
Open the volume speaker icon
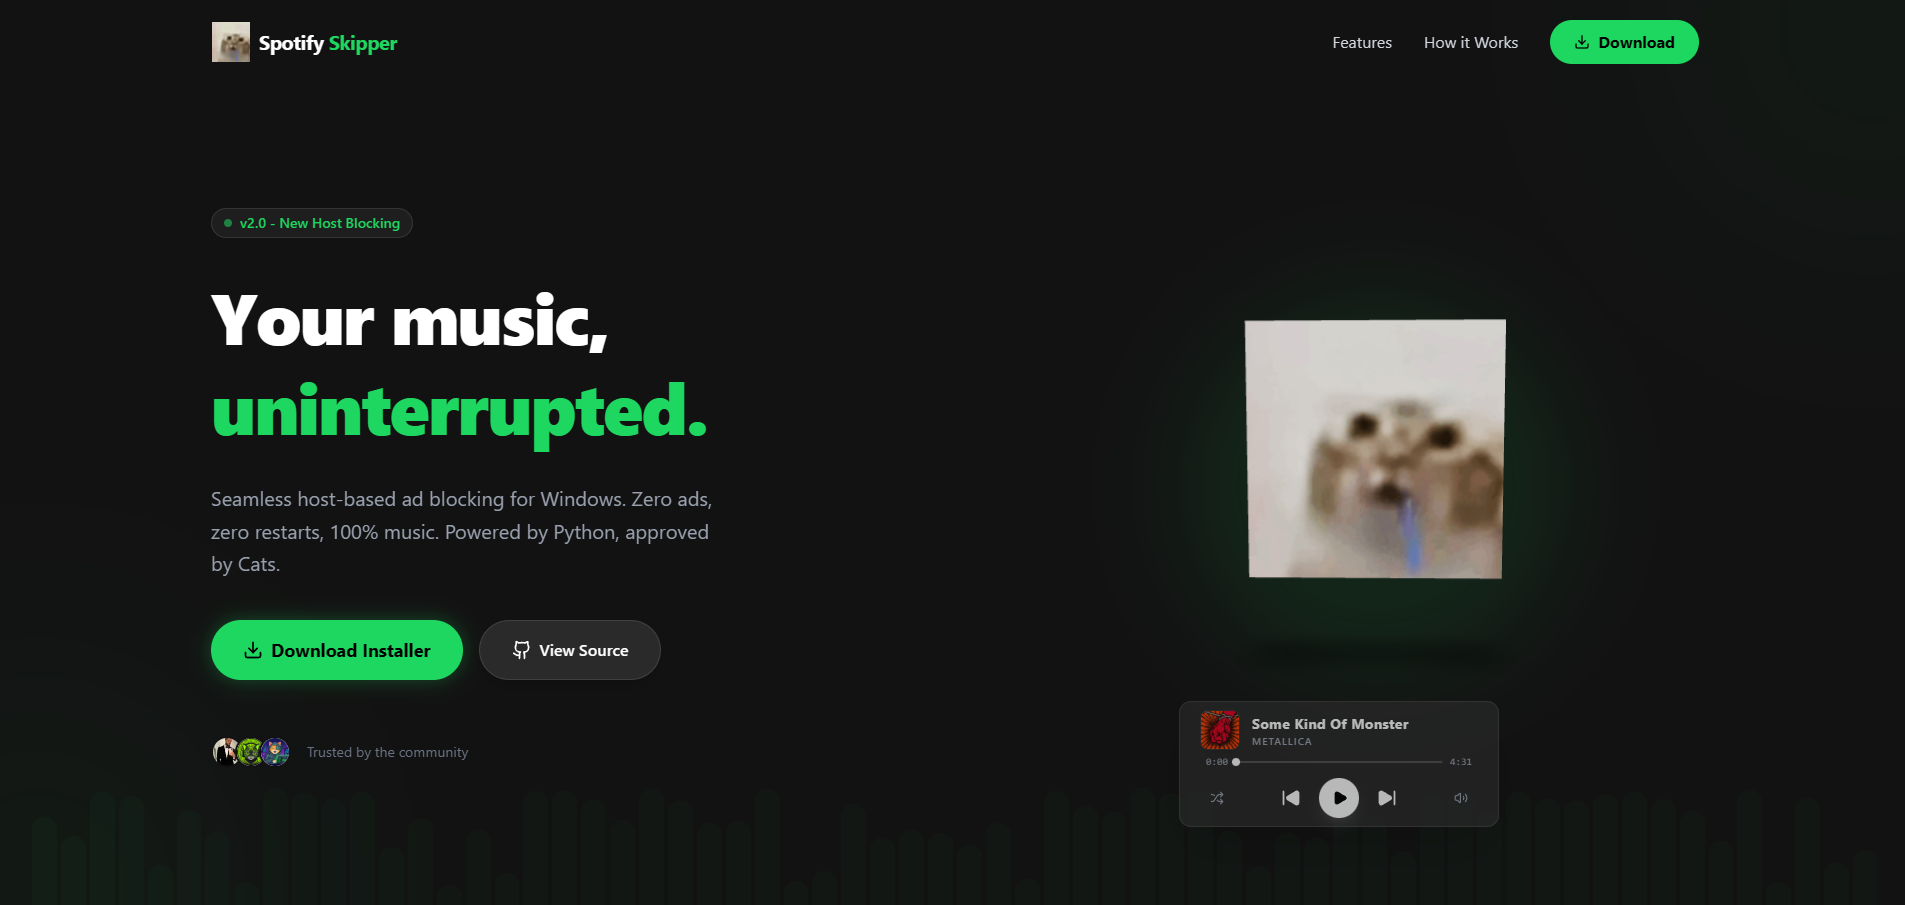1461,797
